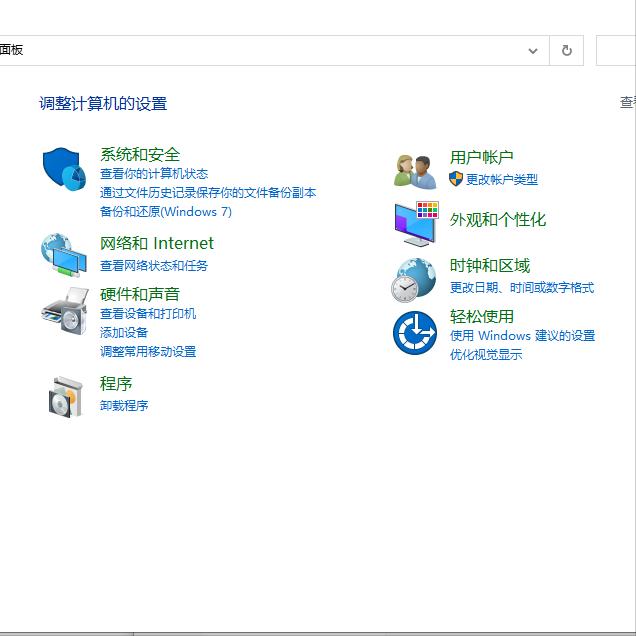
Task: Click Appearance and Personalization monitor icon
Action: pyautogui.click(x=417, y=223)
